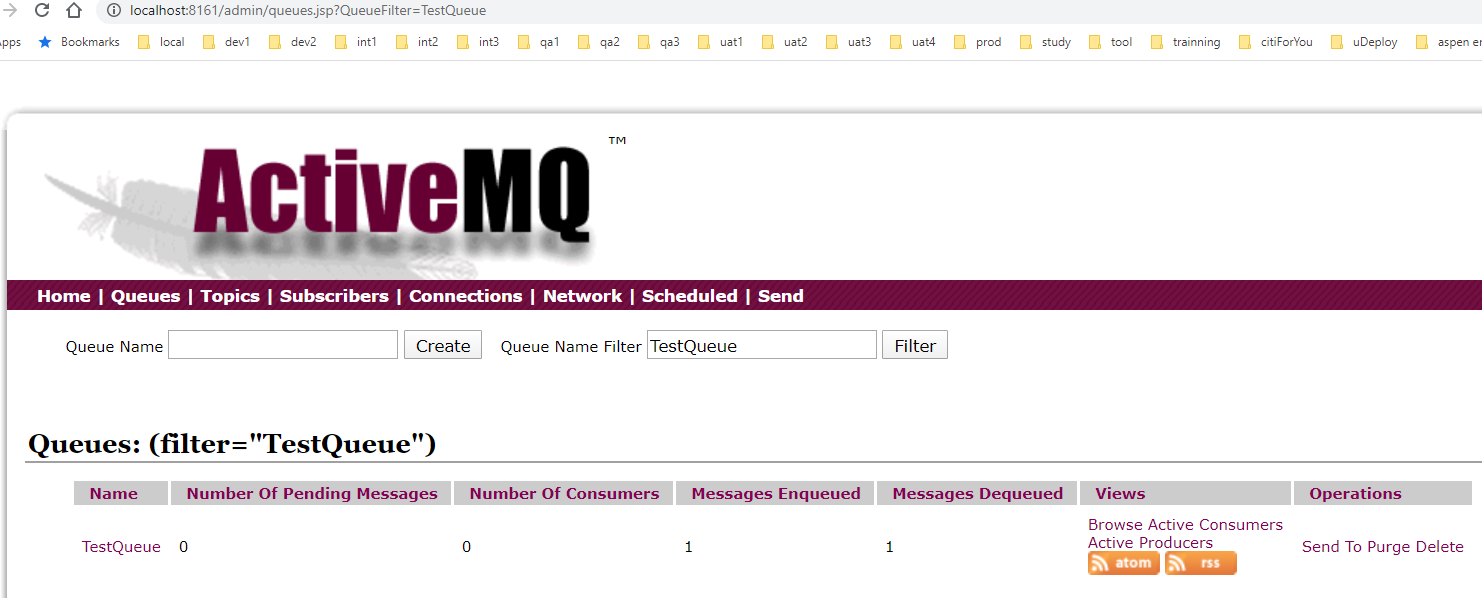Screen dimensions: 1482x598
Task: Open the qa2 bookmark folder
Action: [x=598, y=42]
